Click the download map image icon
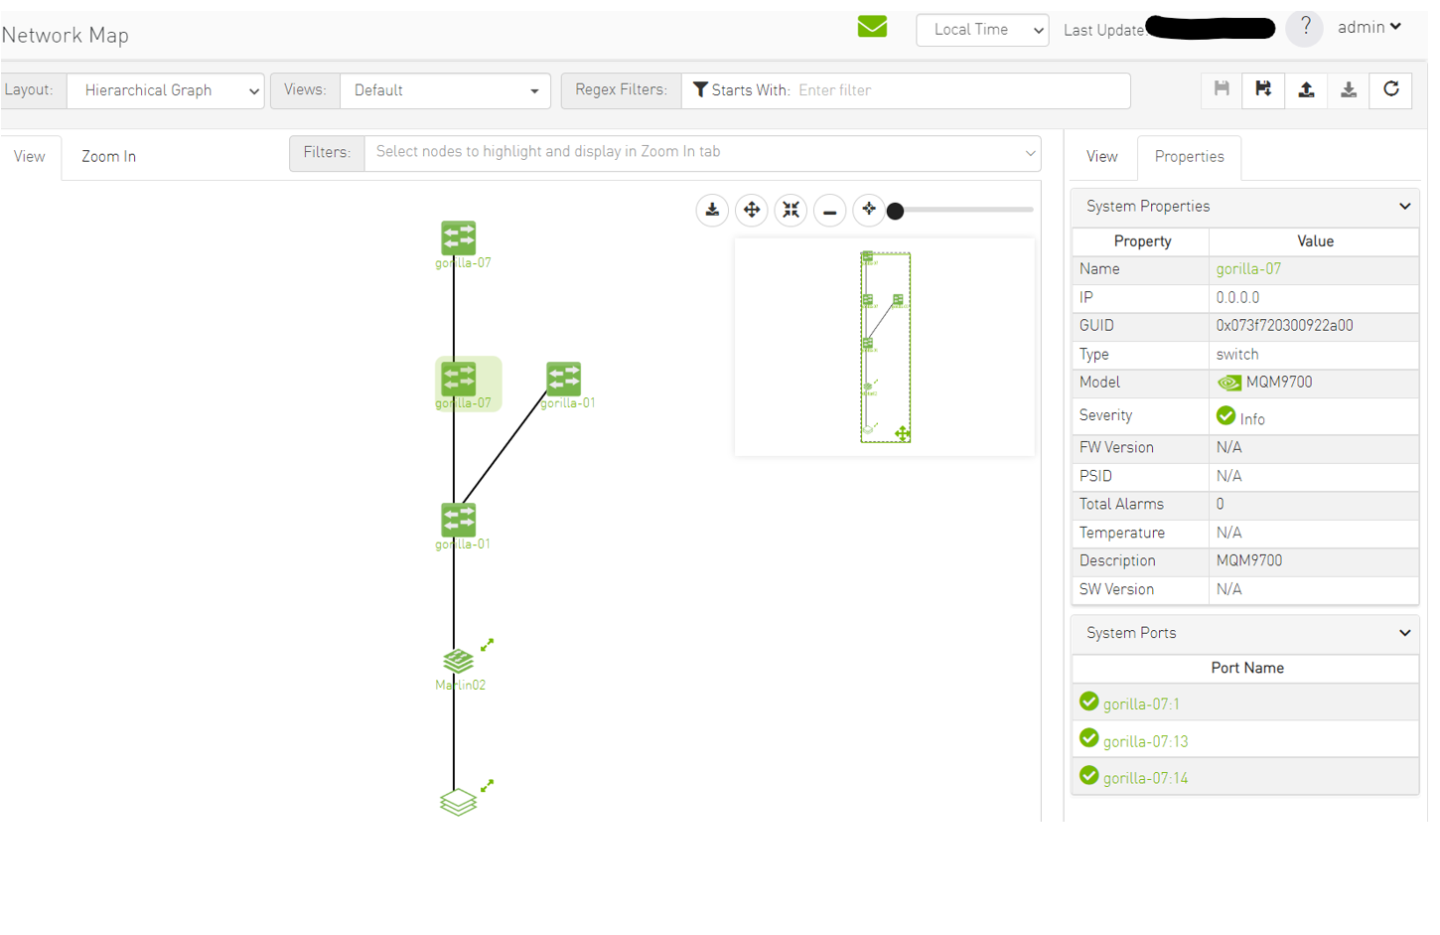1440x935 pixels. pyautogui.click(x=712, y=210)
